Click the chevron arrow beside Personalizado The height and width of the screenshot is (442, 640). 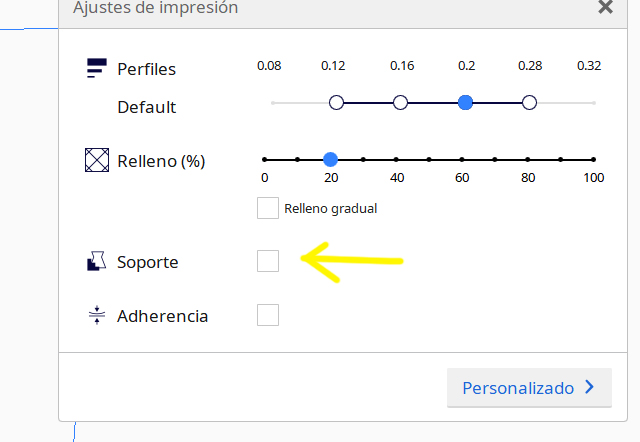590,387
